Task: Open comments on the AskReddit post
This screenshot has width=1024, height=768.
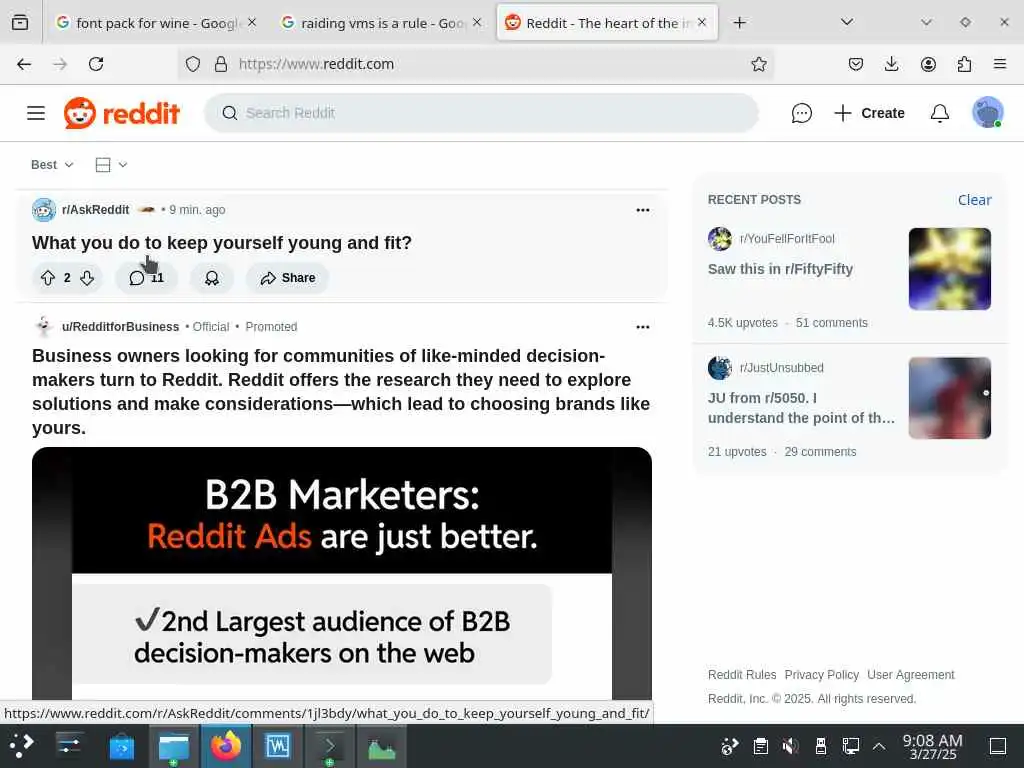Action: tap(146, 278)
